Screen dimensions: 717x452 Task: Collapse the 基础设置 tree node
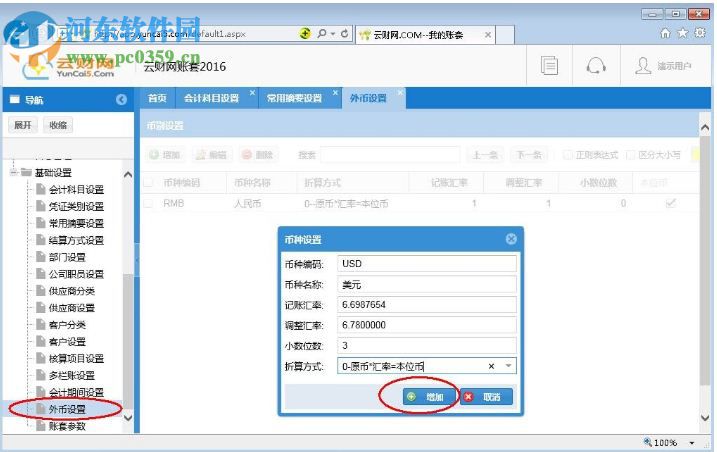(14, 172)
